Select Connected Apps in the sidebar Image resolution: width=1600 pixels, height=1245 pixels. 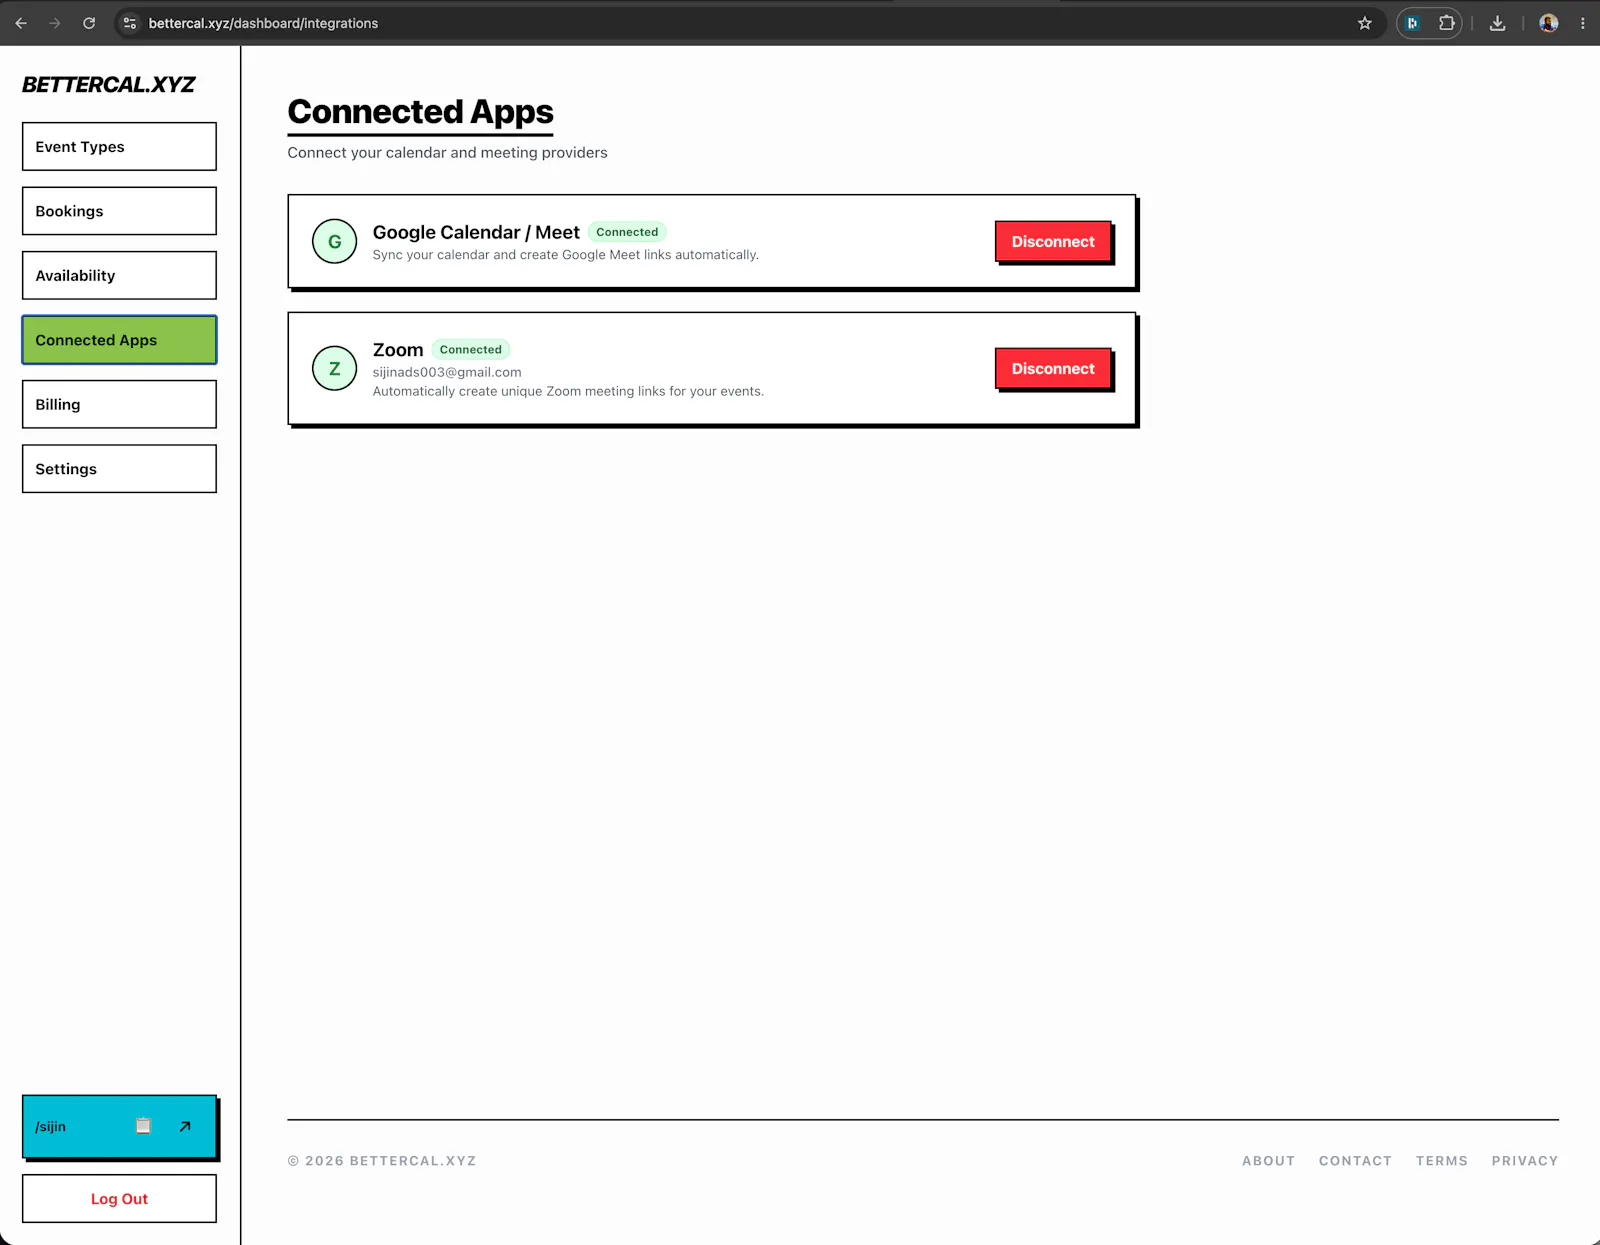[x=119, y=340]
